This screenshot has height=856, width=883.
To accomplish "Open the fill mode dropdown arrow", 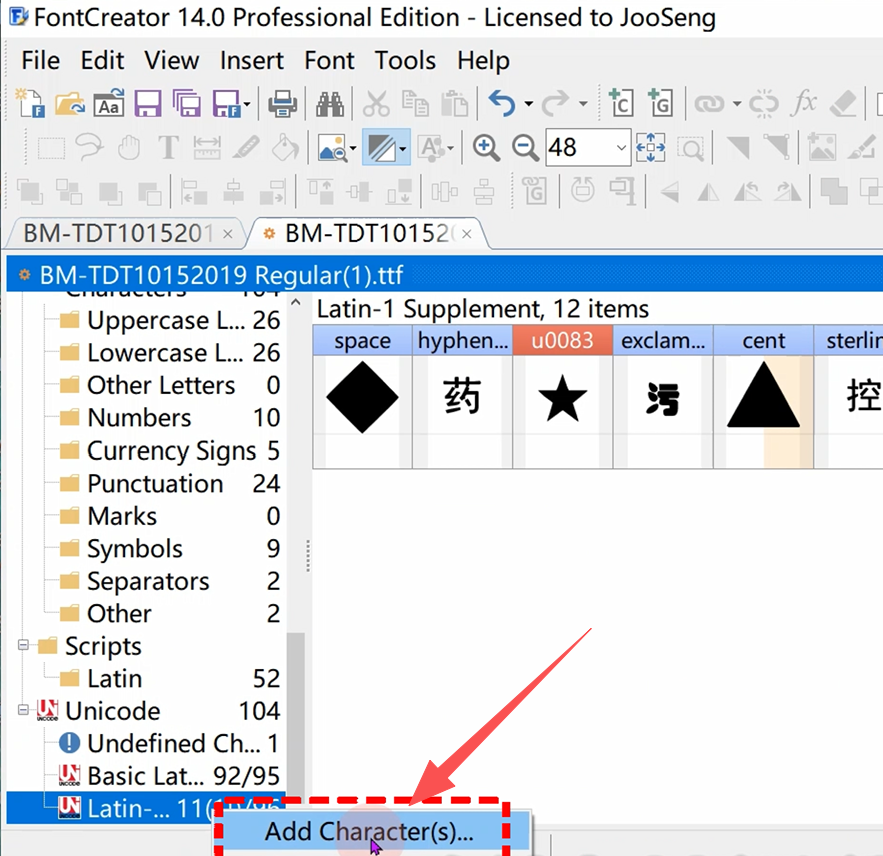I will pos(403,149).
